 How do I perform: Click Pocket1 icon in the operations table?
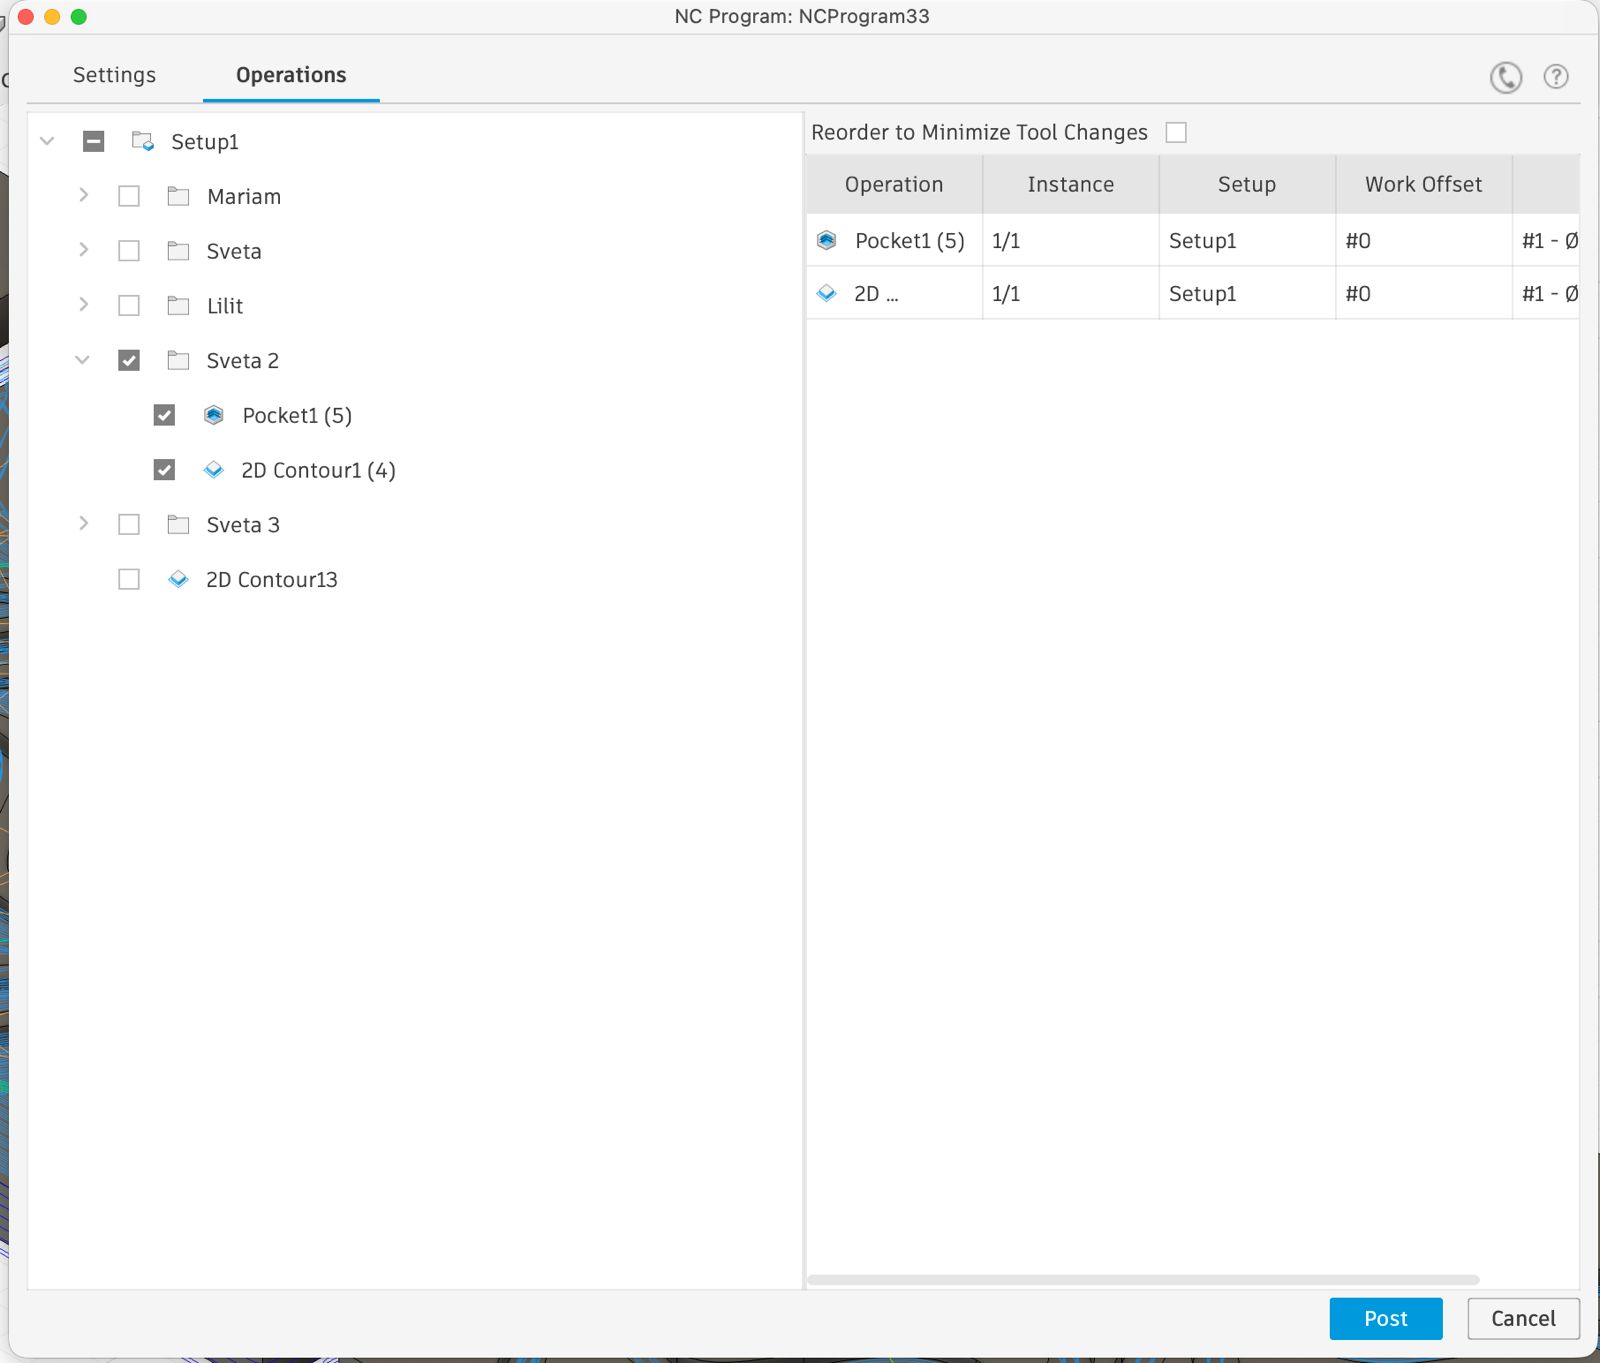coord(827,241)
